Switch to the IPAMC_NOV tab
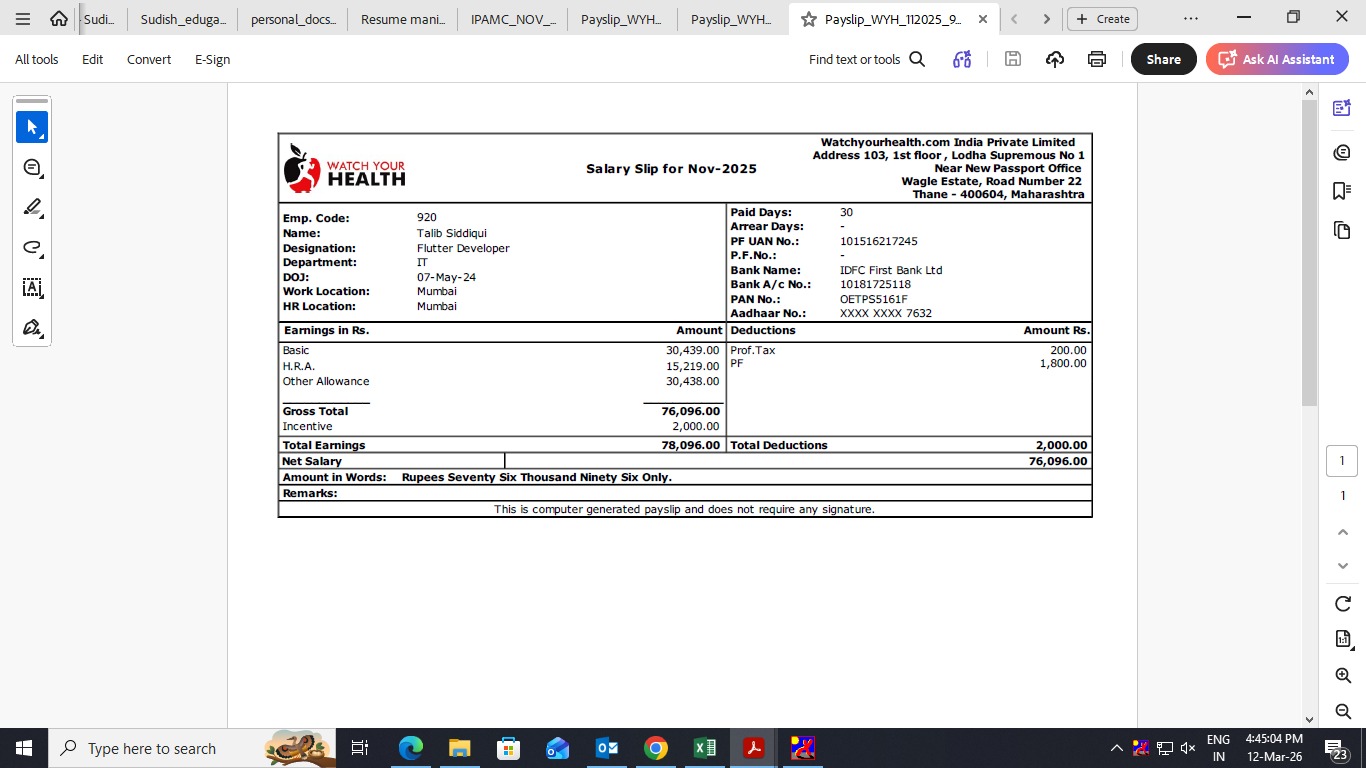 point(512,19)
